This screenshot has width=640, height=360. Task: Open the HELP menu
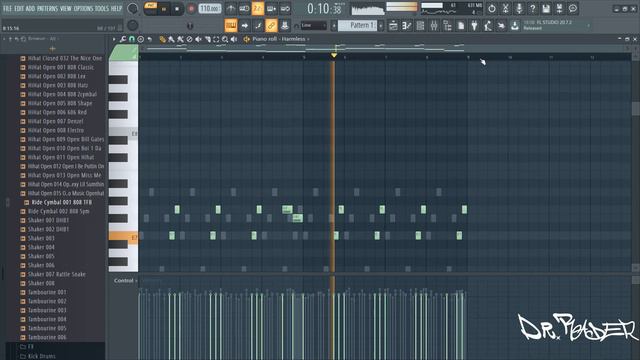pyautogui.click(x=116, y=8)
